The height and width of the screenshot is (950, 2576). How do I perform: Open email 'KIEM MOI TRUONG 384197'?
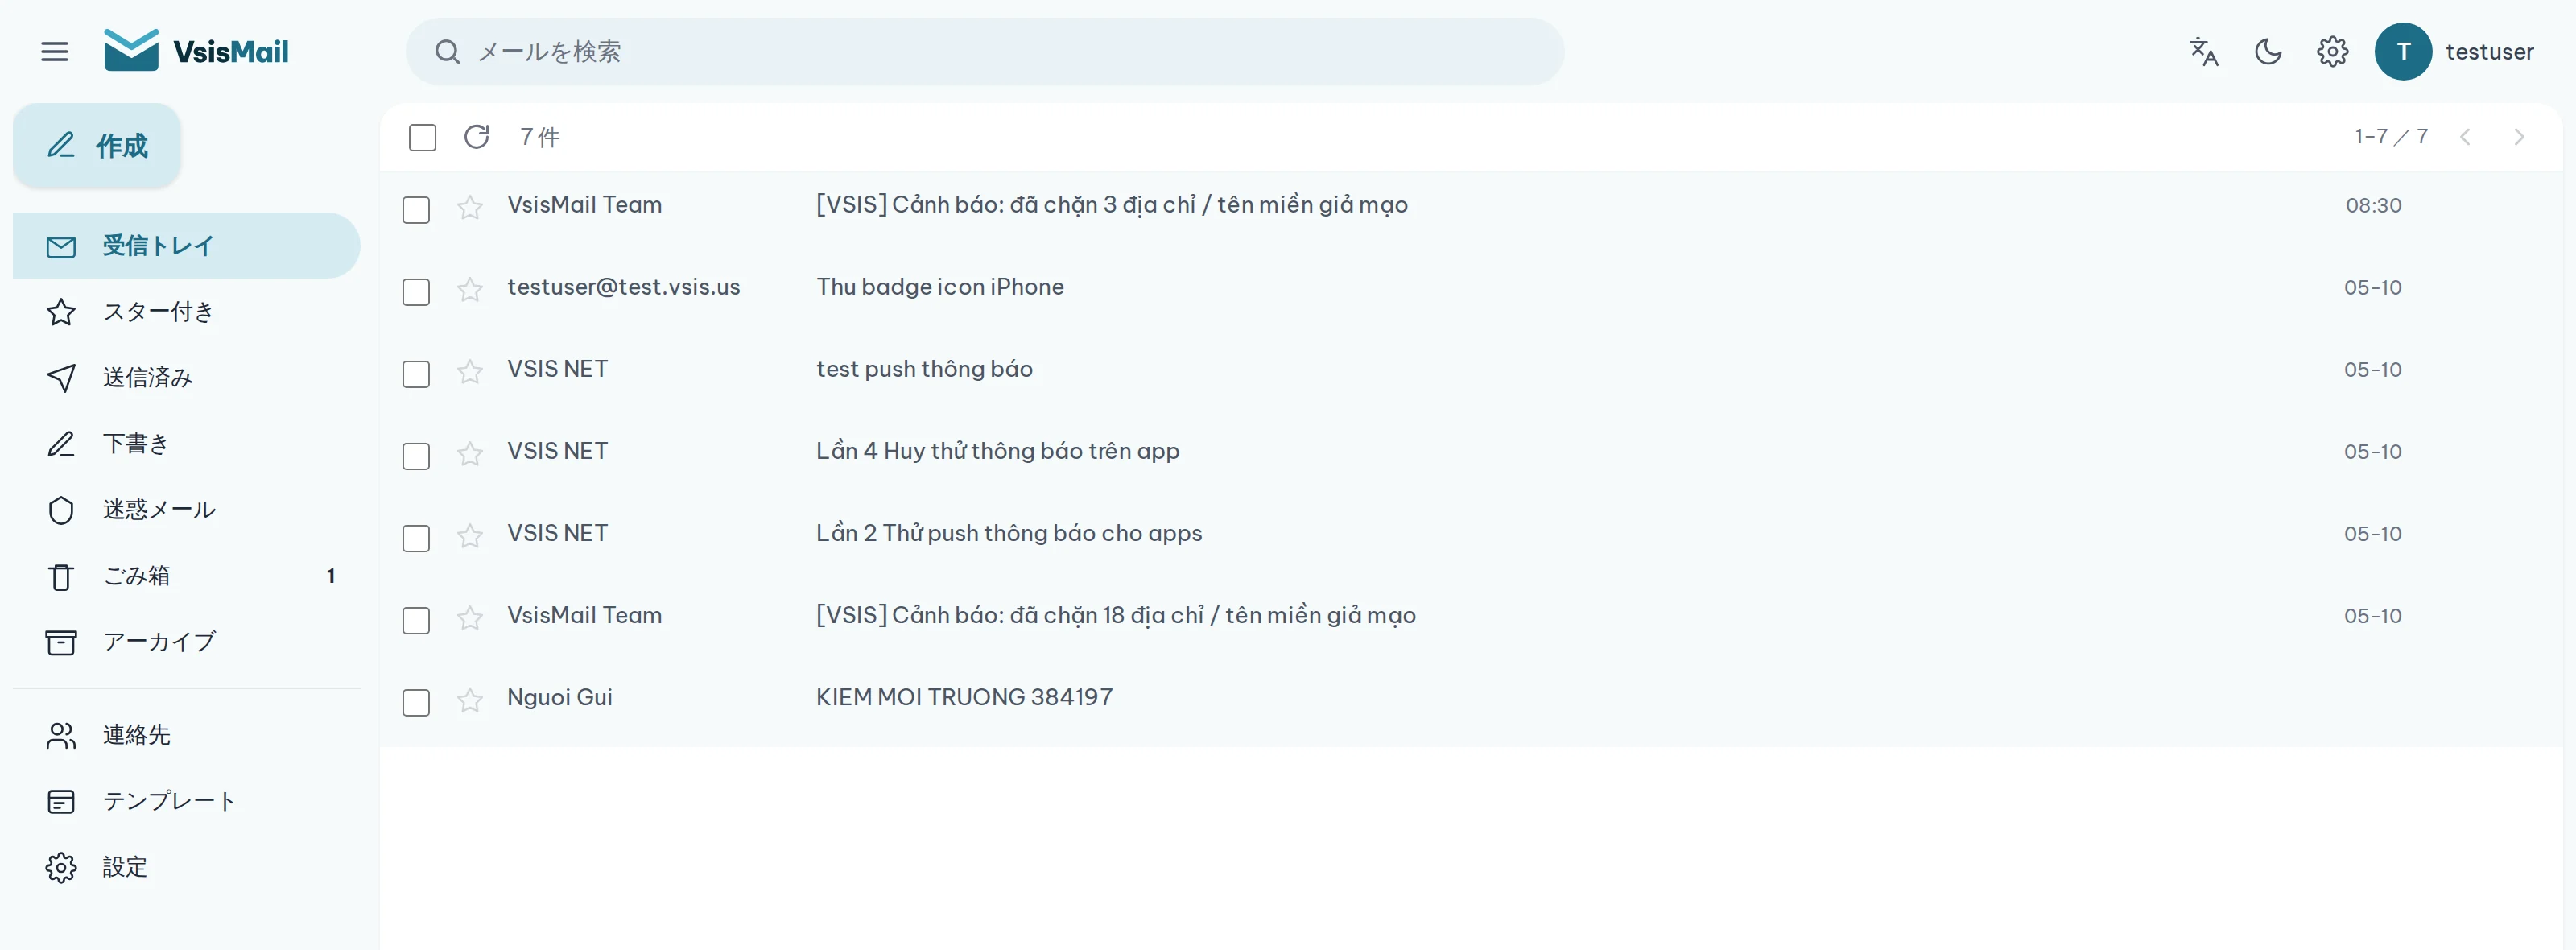click(964, 697)
